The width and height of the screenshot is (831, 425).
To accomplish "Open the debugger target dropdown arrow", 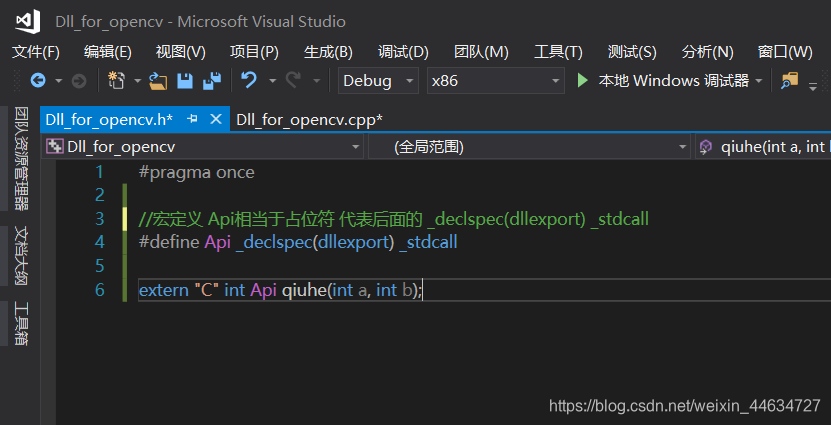I will coord(758,81).
